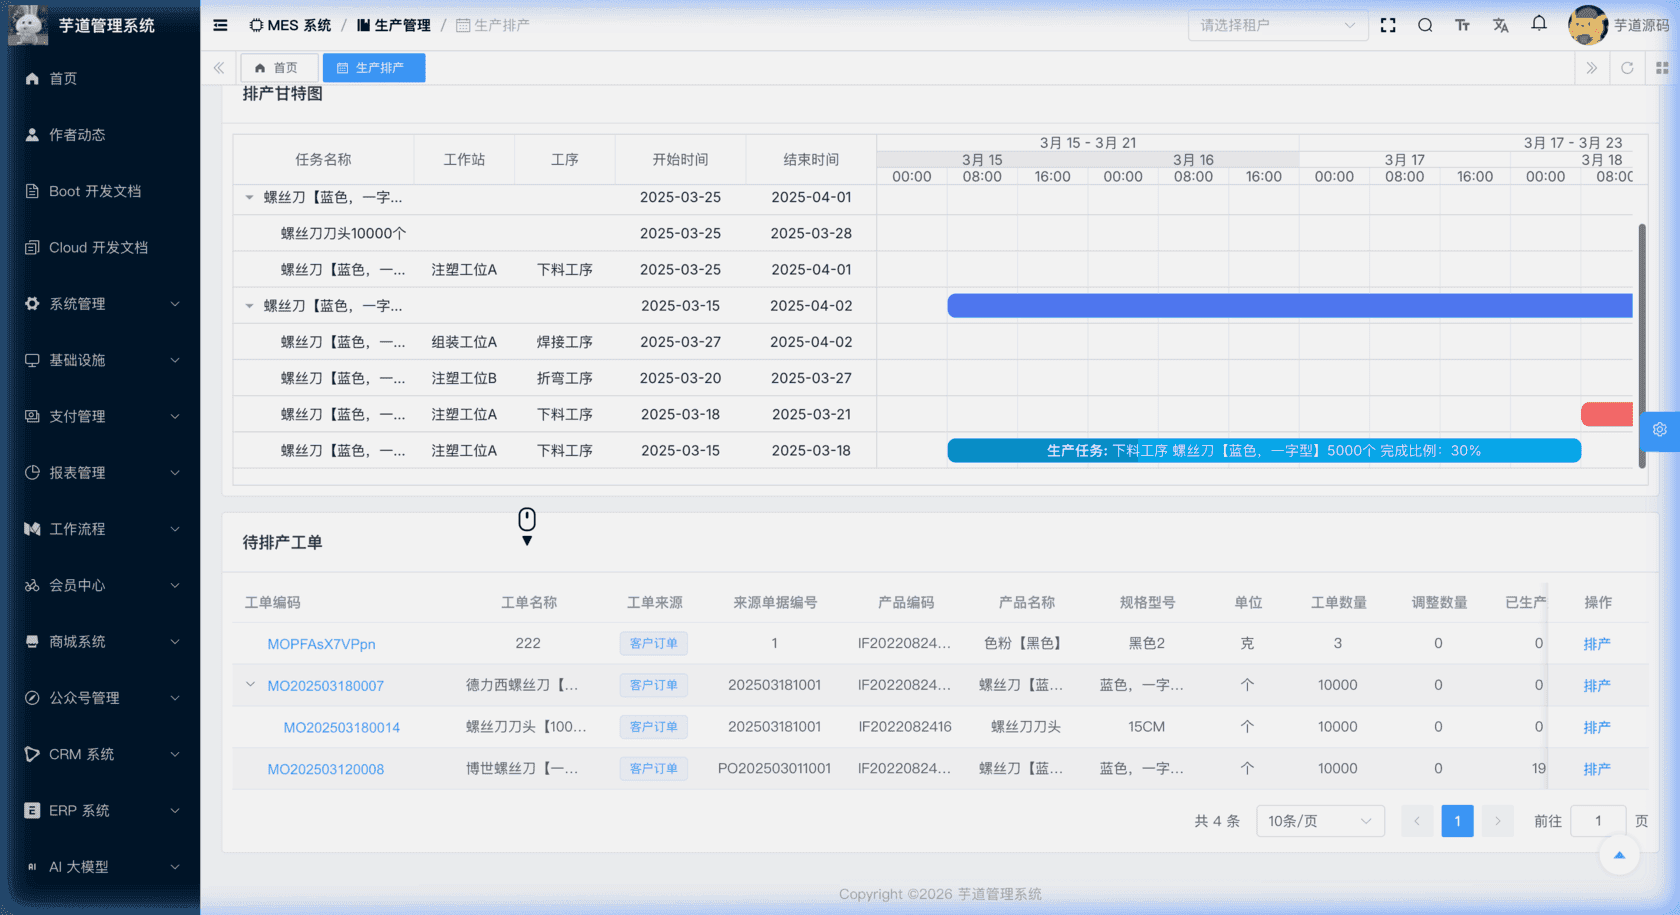Enter fullscreen mode via top bar icon
The height and width of the screenshot is (915, 1680).
[1388, 25]
